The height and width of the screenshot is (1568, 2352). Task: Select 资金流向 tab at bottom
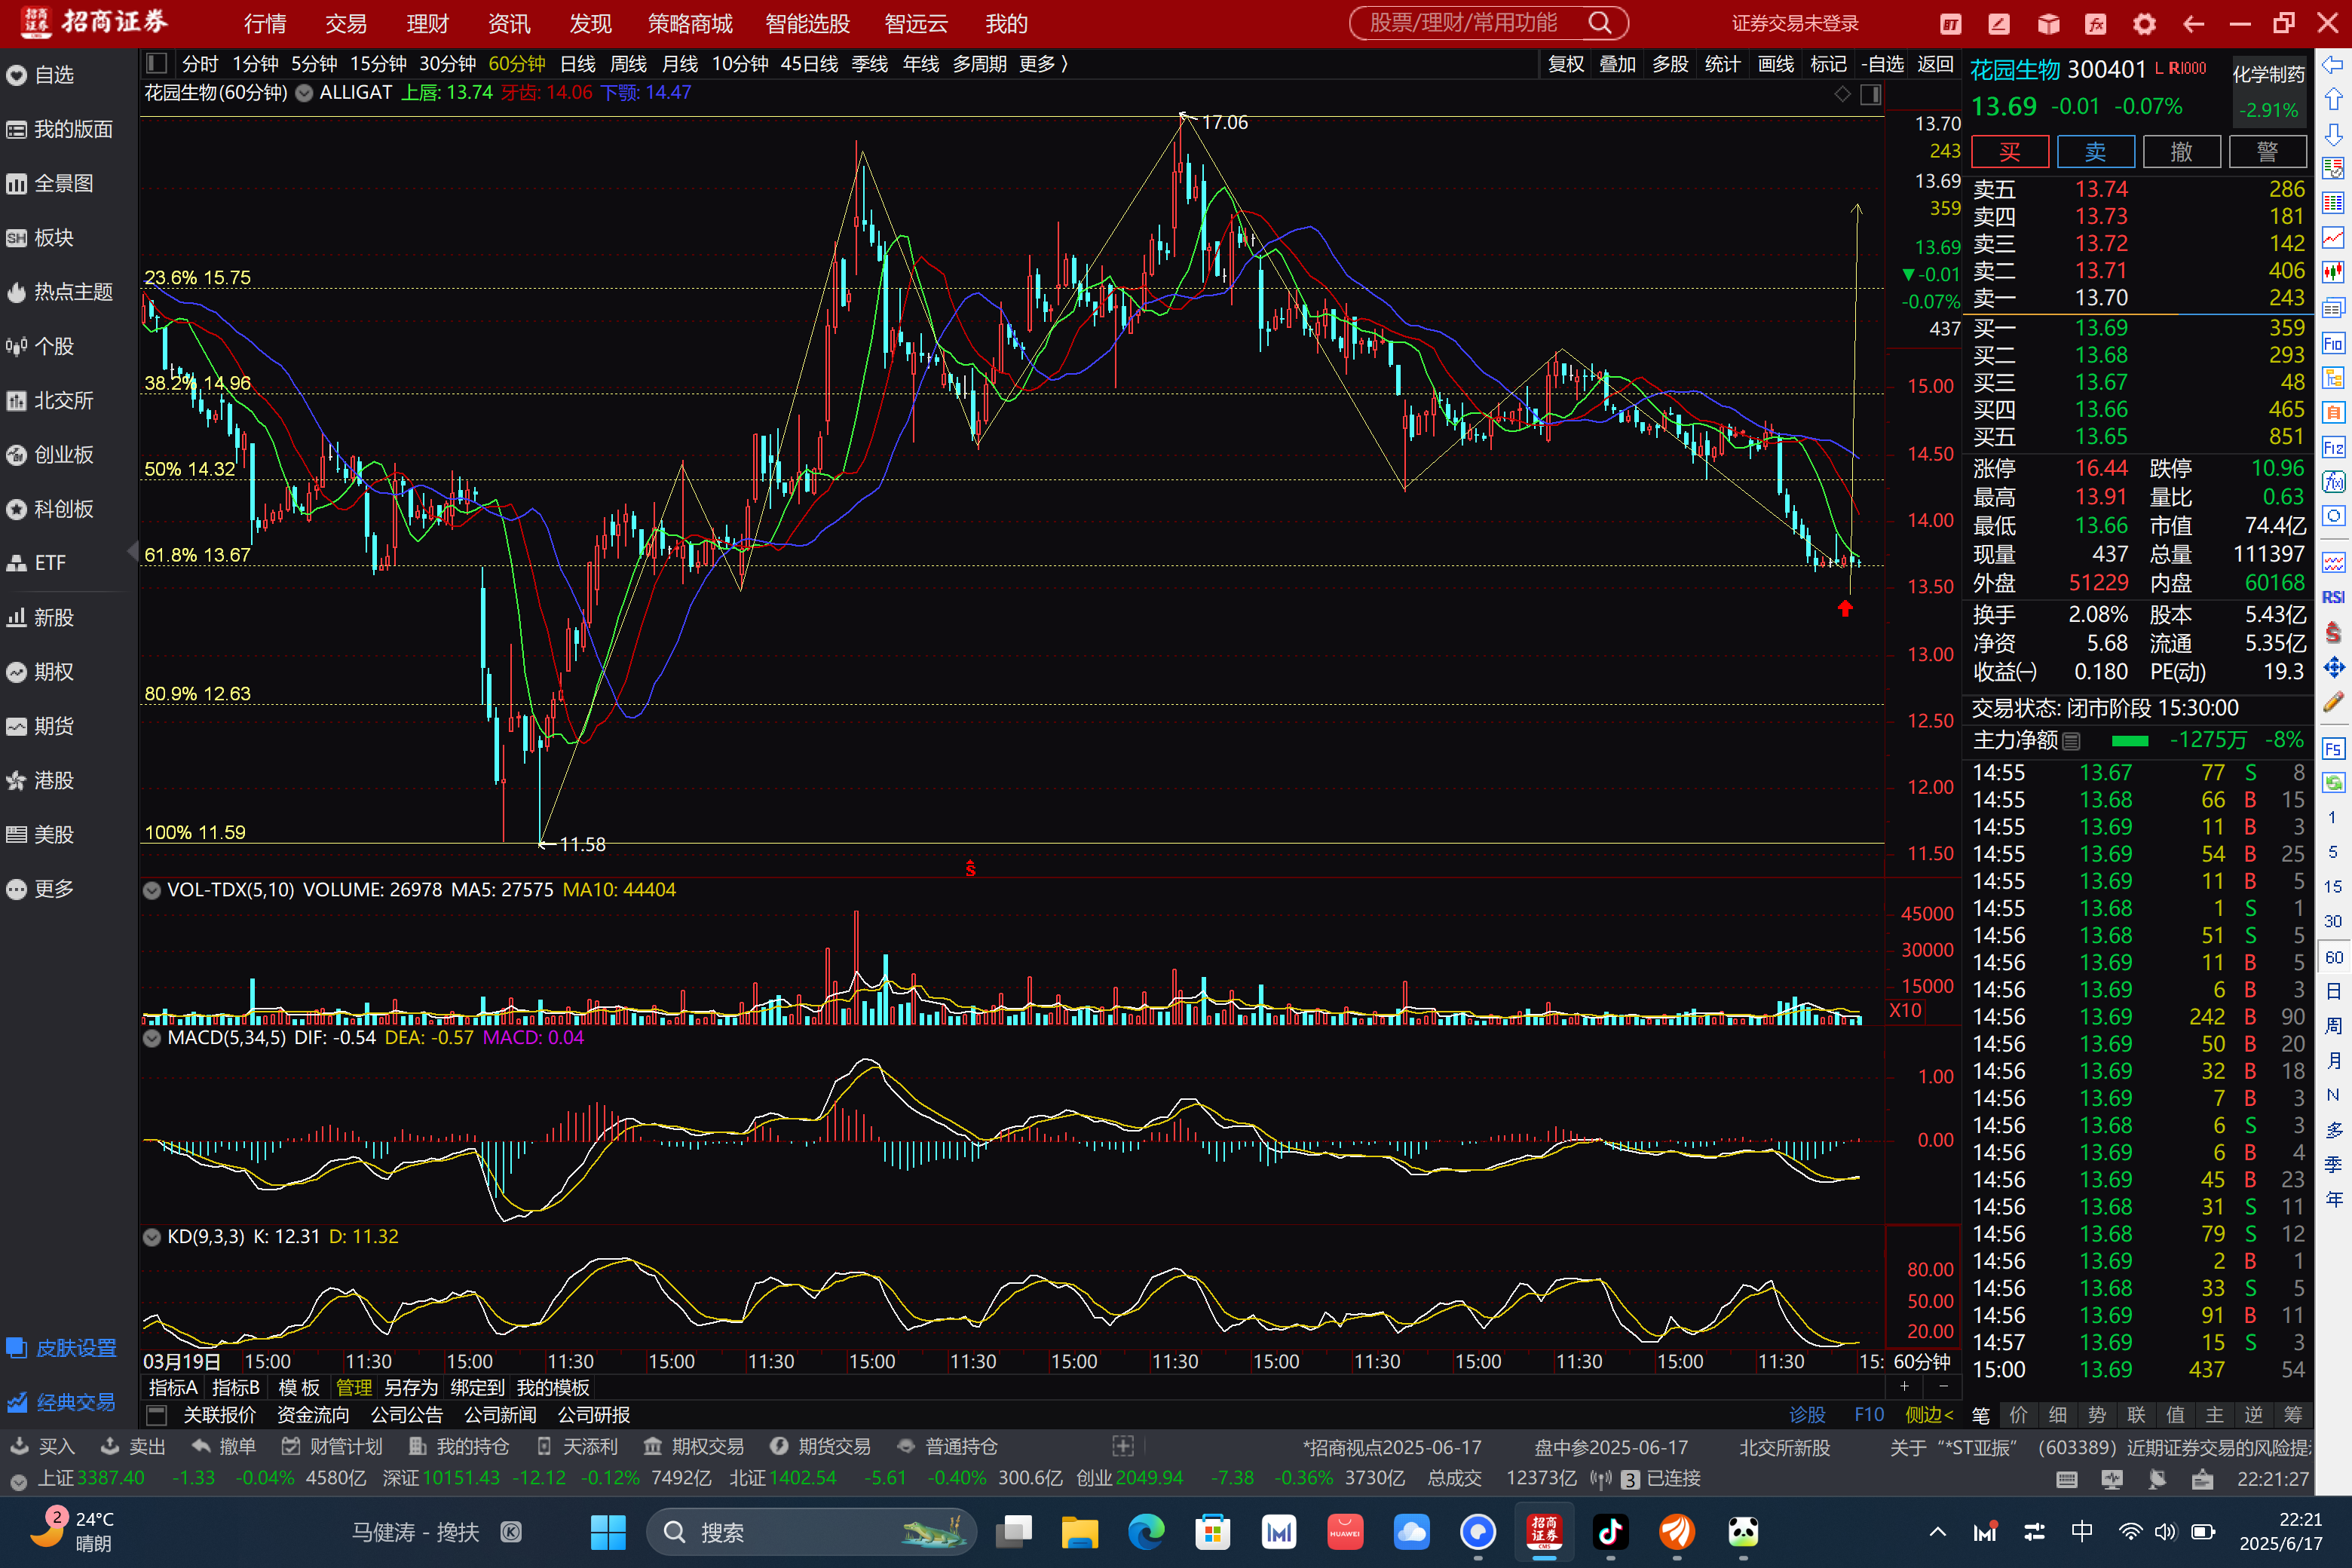coord(313,1415)
